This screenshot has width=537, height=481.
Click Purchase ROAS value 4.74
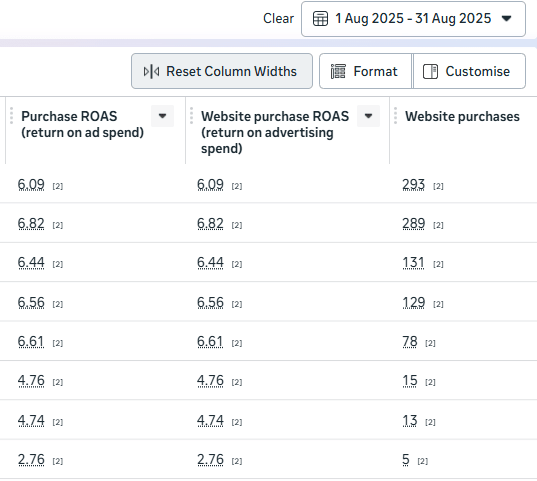[x=31, y=421]
